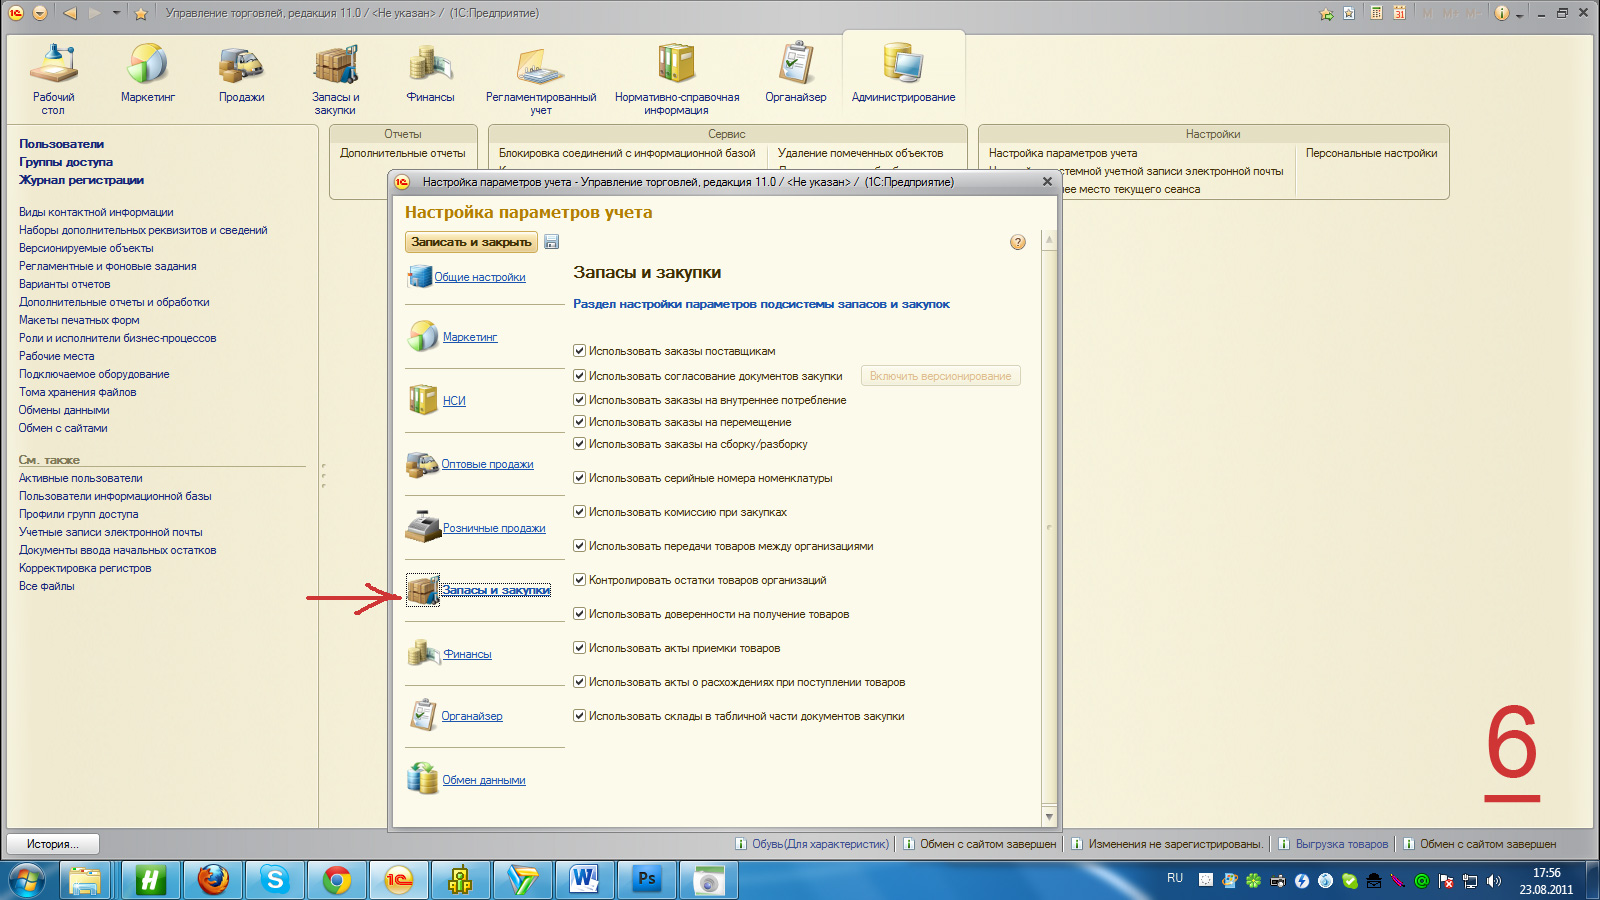This screenshot has width=1600, height=900.
Task: Click the Обмен данными database icon
Action: coord(423,779)
